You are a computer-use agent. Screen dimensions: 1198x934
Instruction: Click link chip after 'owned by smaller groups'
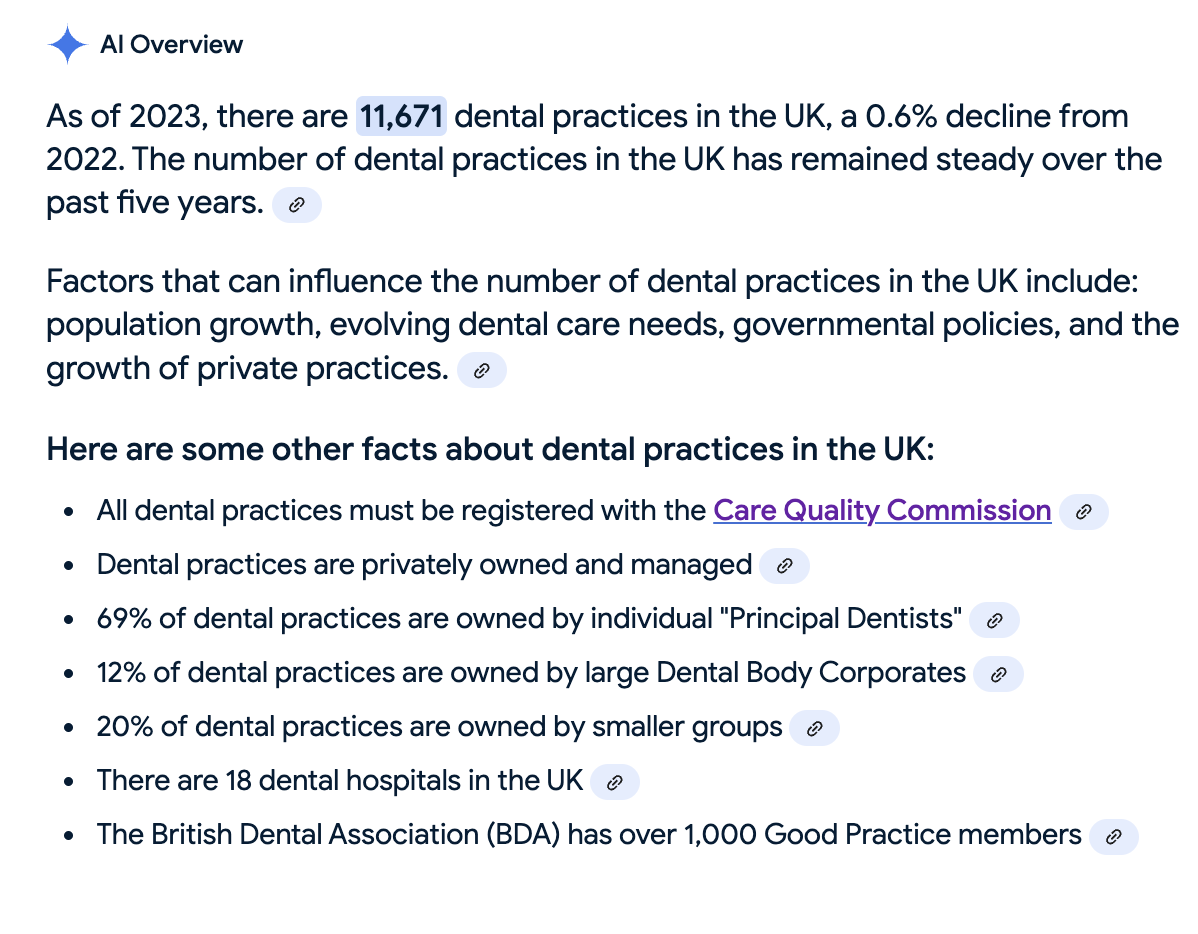point(814,728)
